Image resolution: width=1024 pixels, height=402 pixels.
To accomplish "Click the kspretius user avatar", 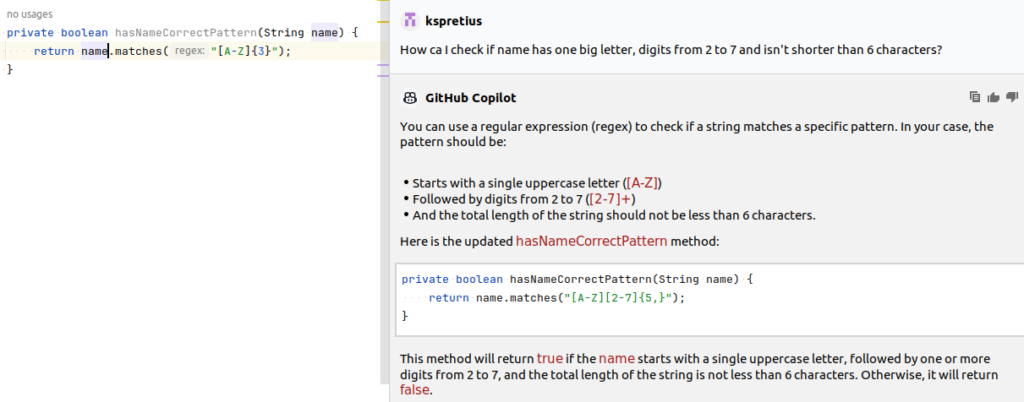I will tap(409, 21).
